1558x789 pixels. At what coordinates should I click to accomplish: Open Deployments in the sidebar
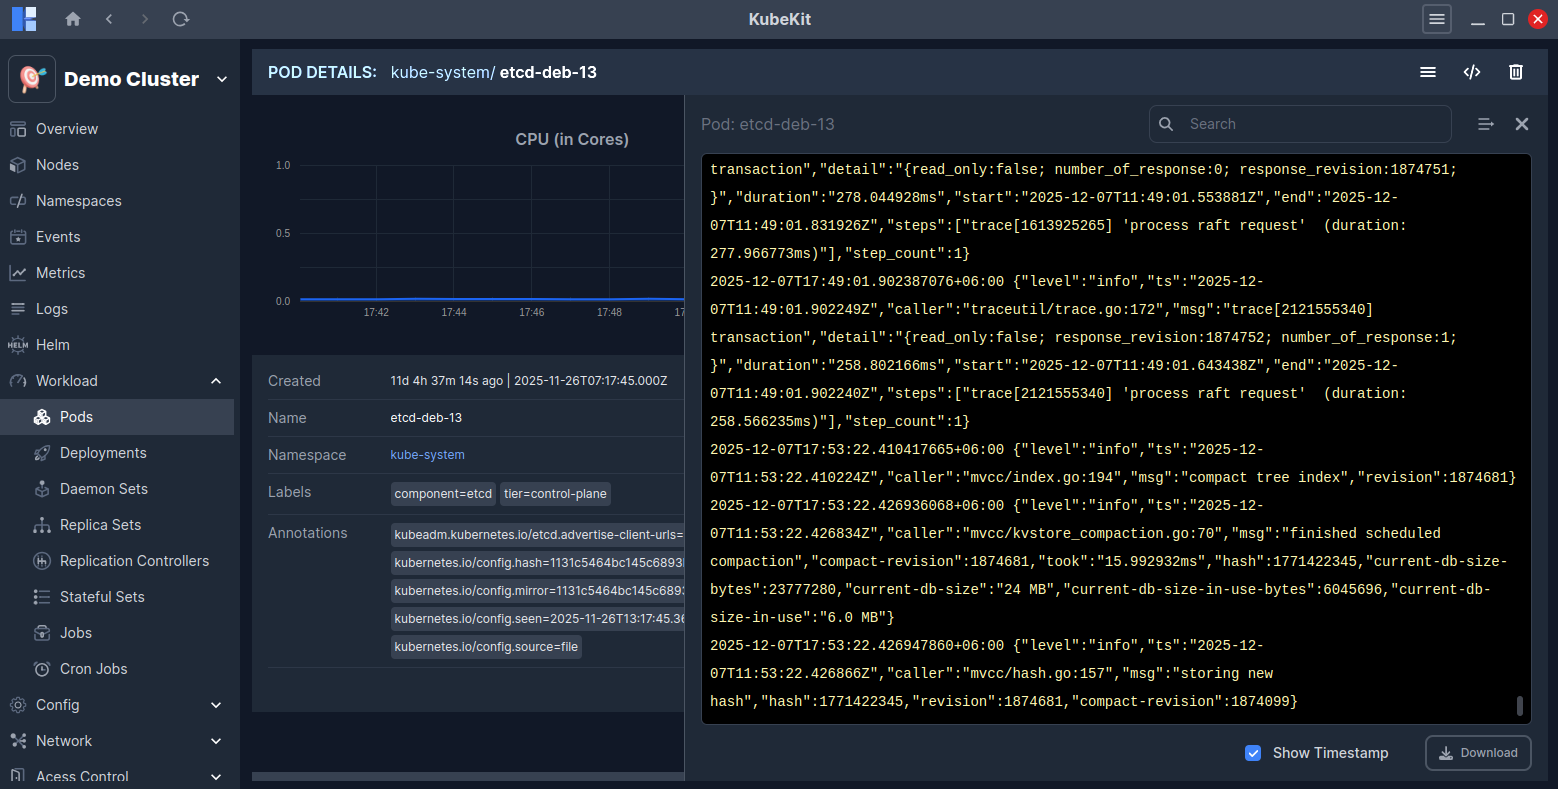click(103, 453)
